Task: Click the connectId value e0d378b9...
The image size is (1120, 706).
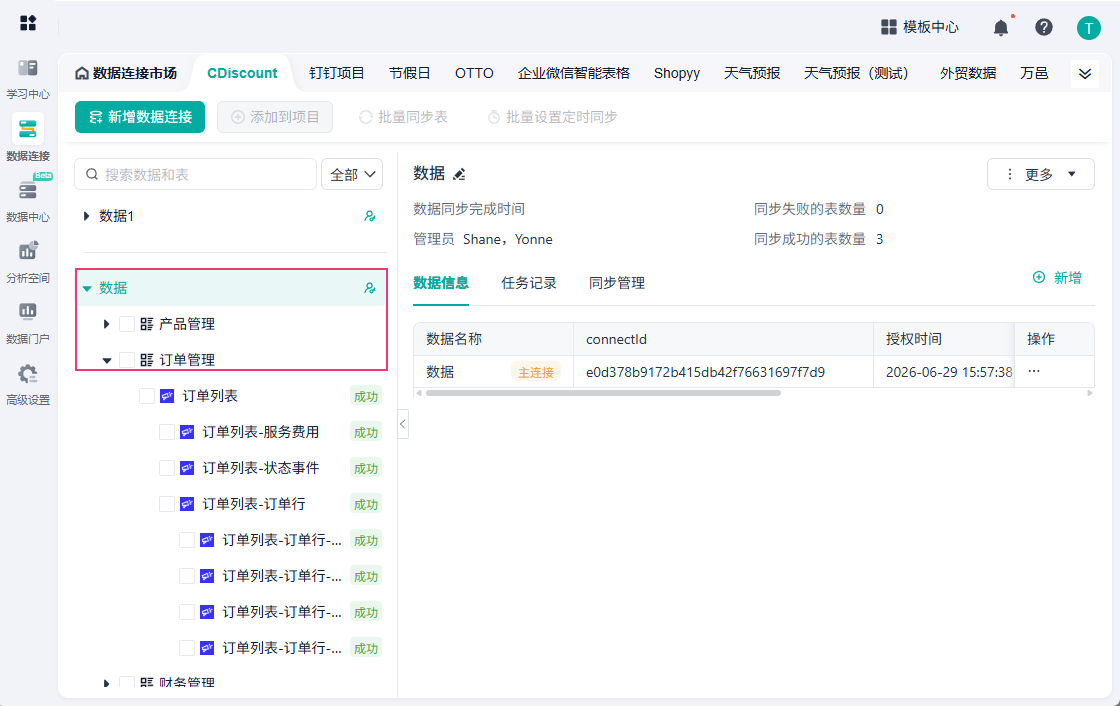Action: click(x=705, y=372)
